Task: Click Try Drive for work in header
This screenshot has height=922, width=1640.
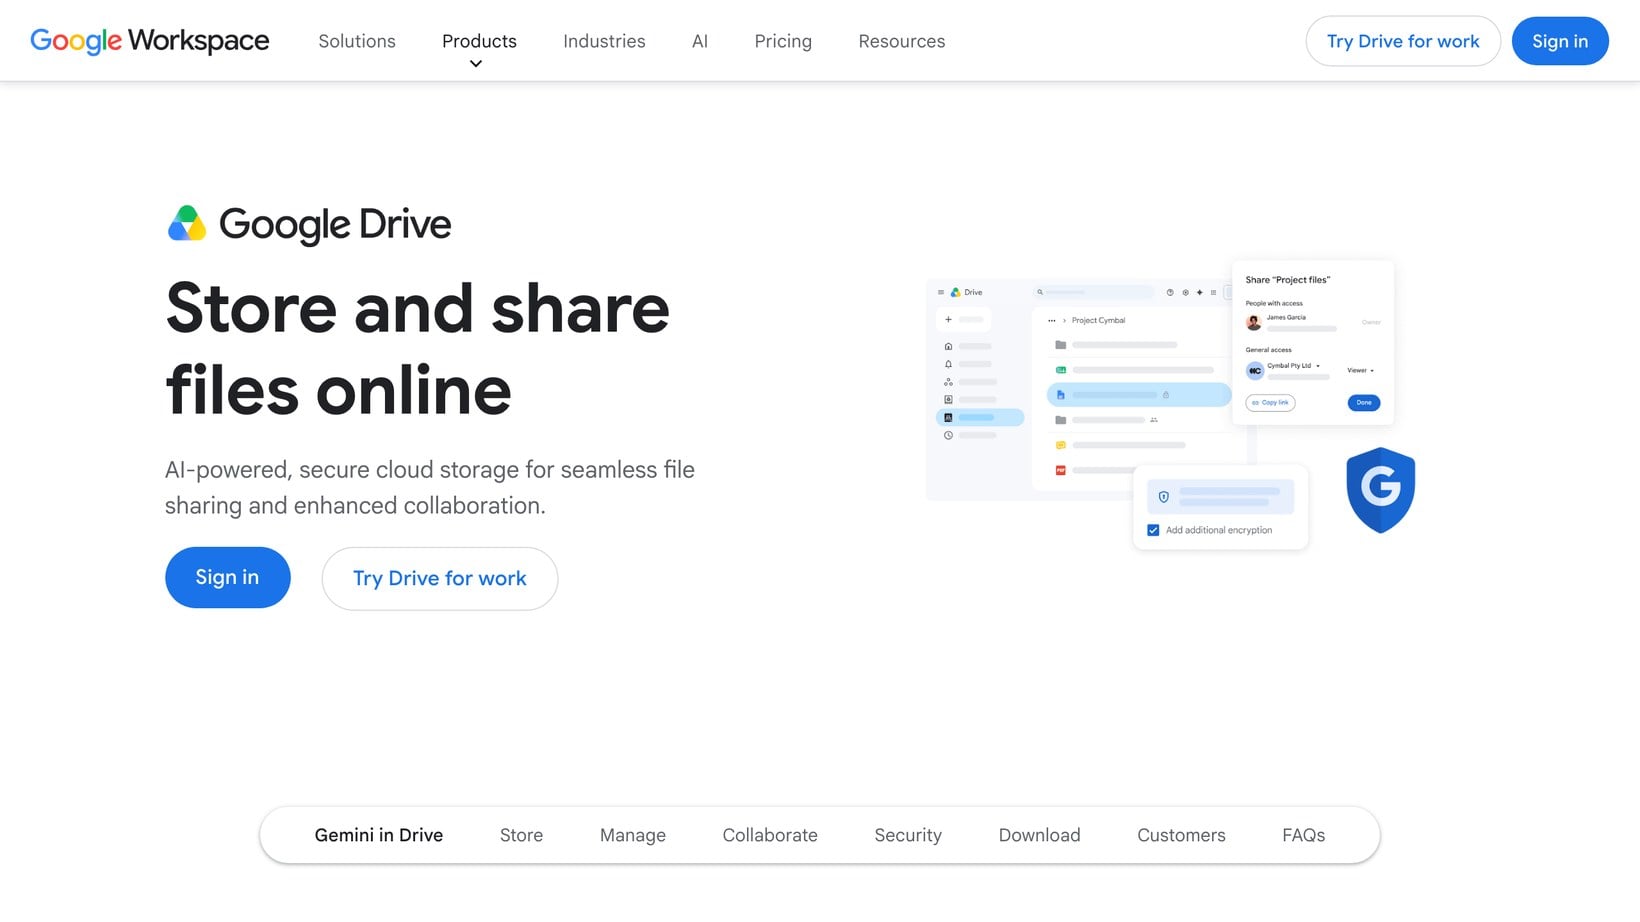Action: point(1403,41)
